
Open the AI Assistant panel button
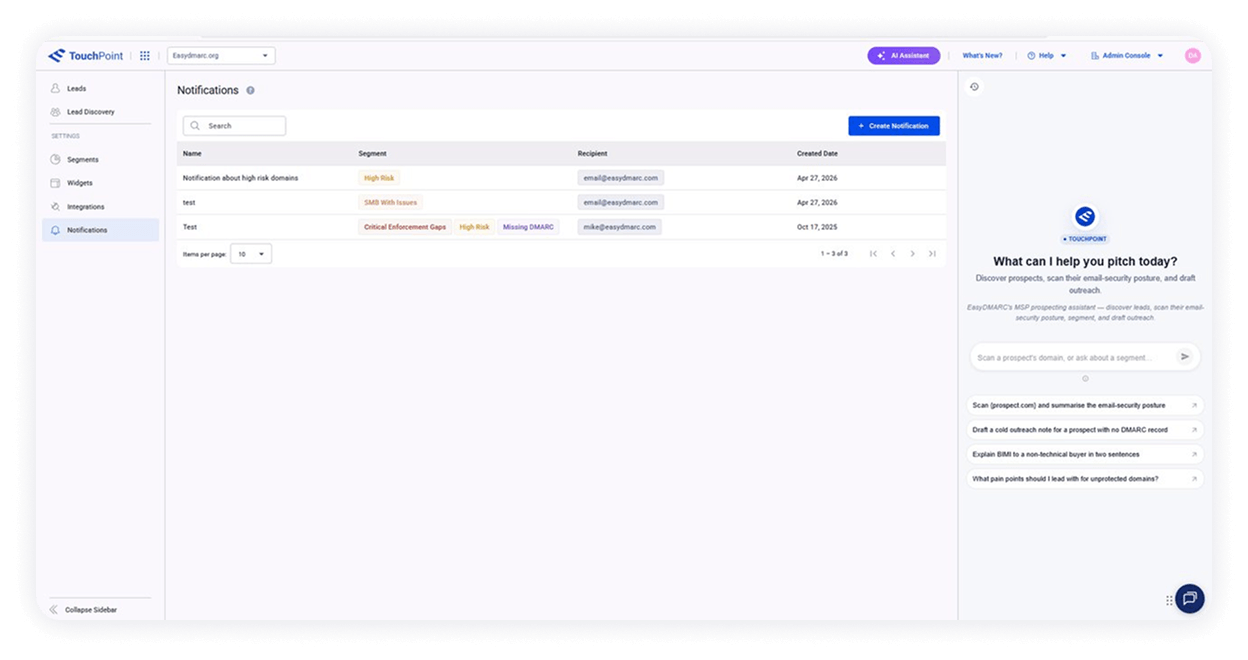[903, 56]
